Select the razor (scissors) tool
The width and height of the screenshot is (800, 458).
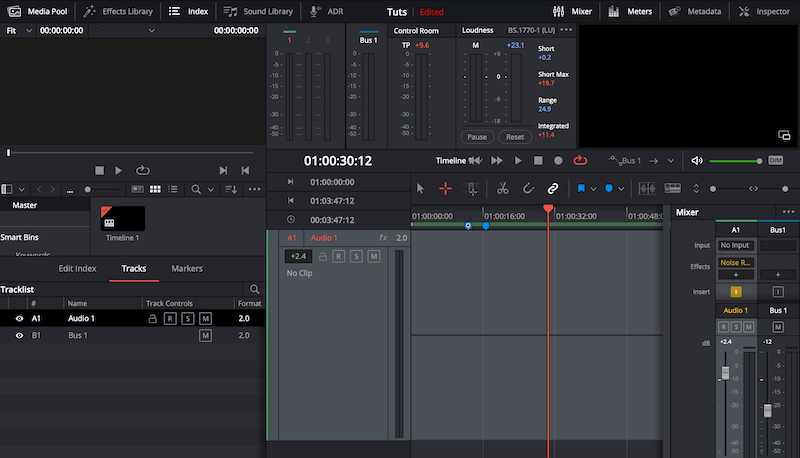(502, 188)
